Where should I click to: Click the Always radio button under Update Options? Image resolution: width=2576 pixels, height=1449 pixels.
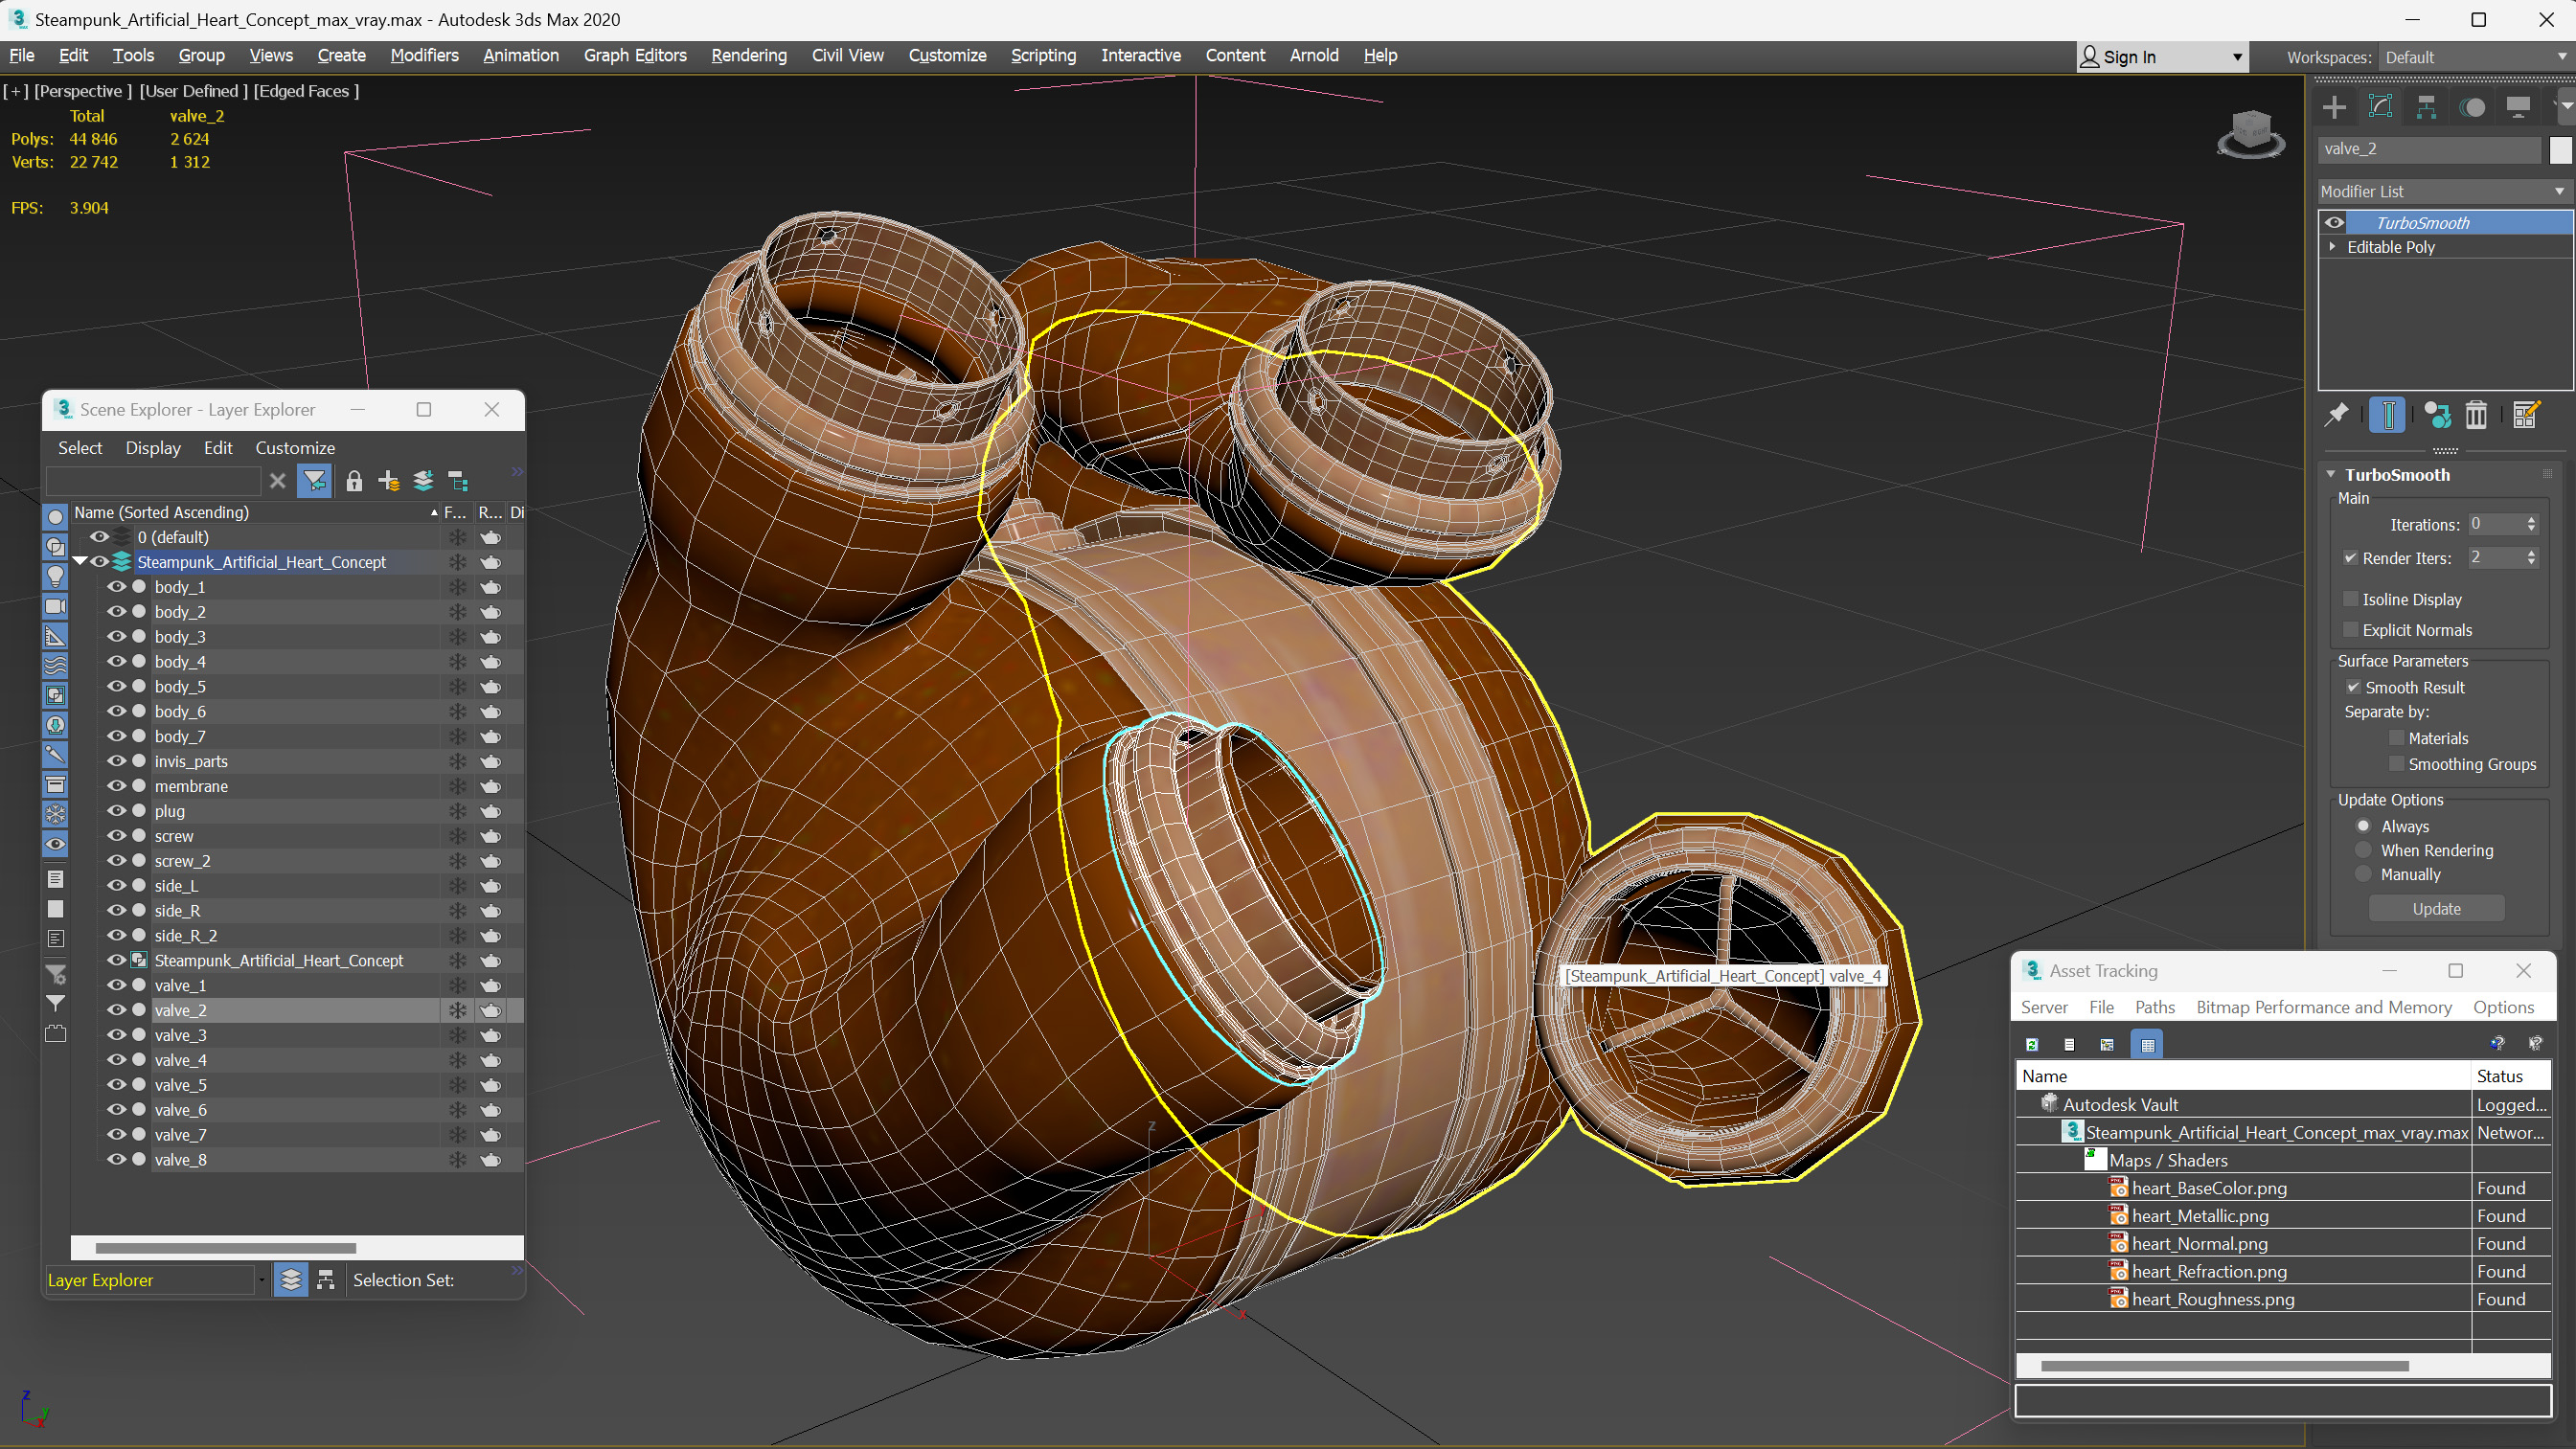2362,826
